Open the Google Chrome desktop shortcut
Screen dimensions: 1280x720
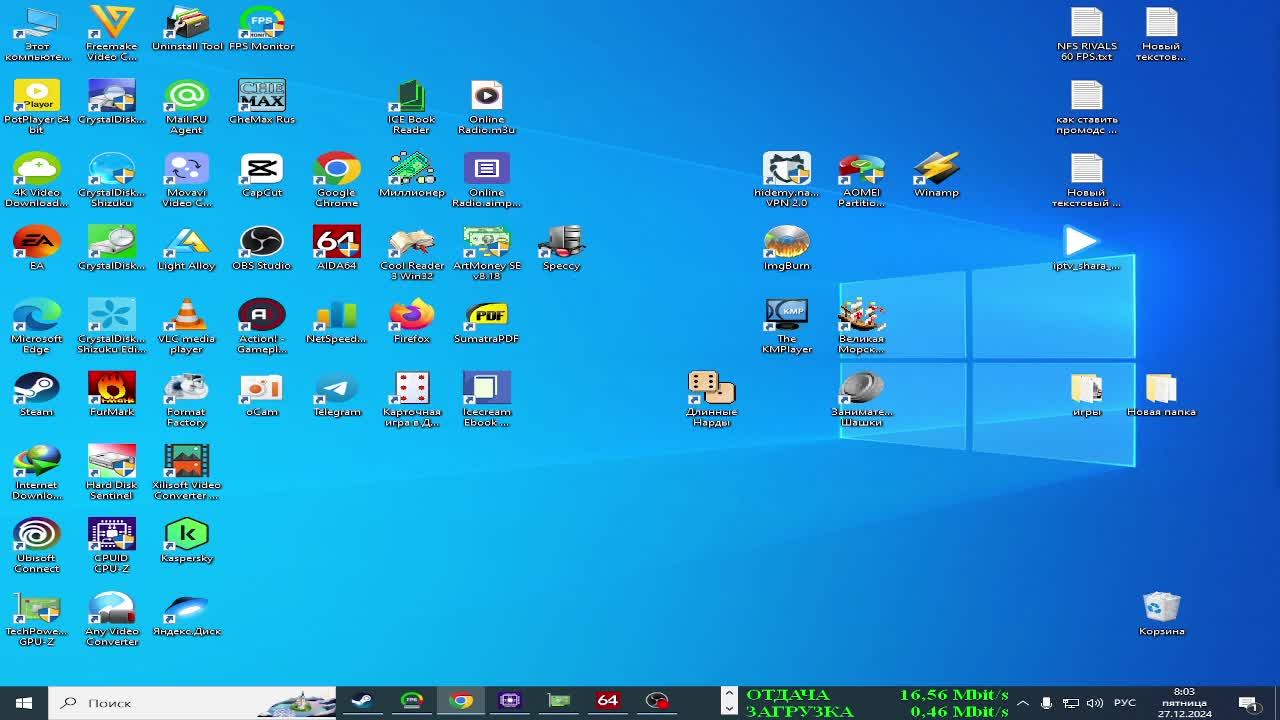(337, 180)
